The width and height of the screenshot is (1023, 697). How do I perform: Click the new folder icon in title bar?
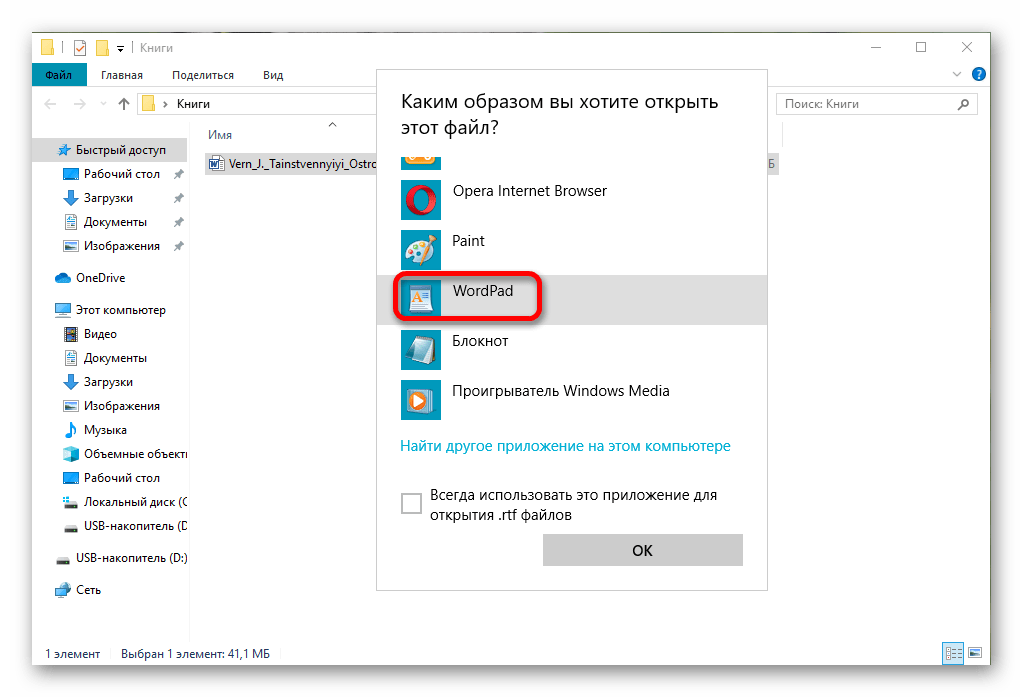point(102,48)
